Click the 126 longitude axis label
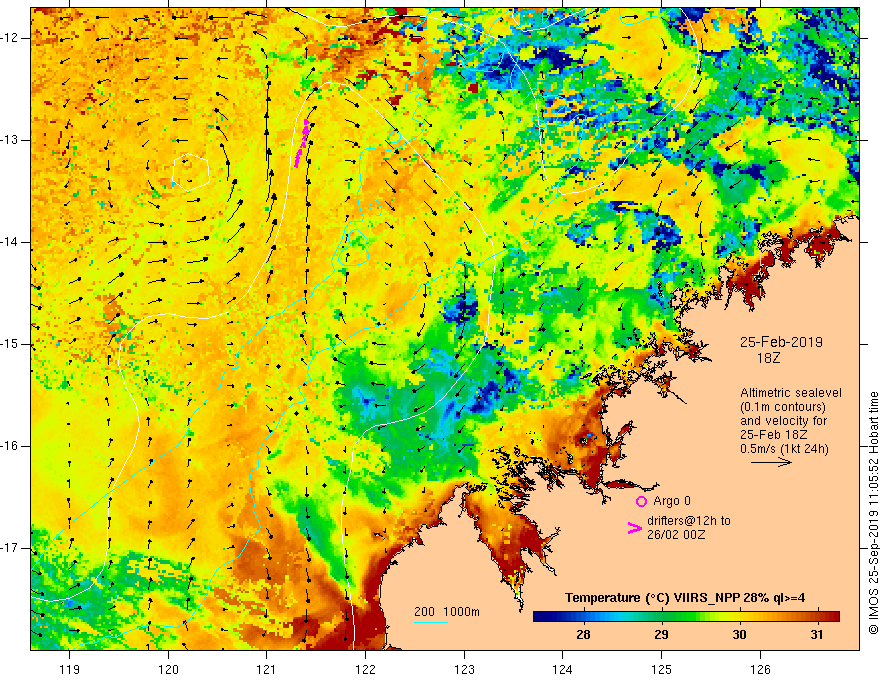The height and width of the screenshot is (680, 880). (x=760, y=669)
